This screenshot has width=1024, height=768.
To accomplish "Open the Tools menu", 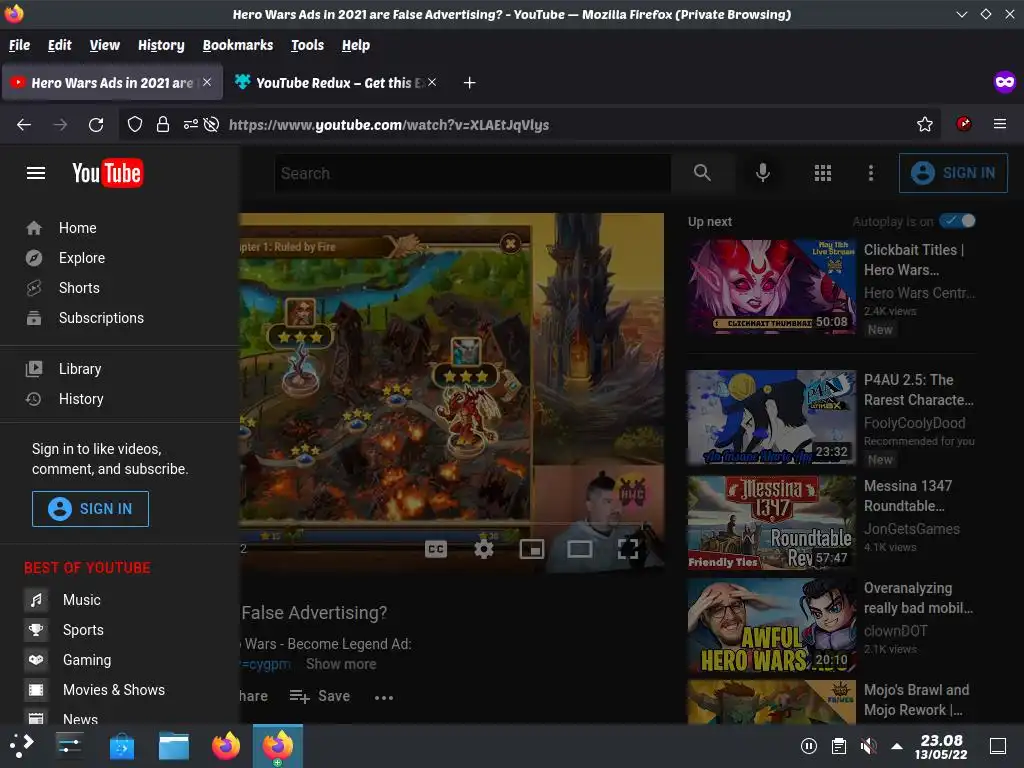I will click(x=308, y=45).
